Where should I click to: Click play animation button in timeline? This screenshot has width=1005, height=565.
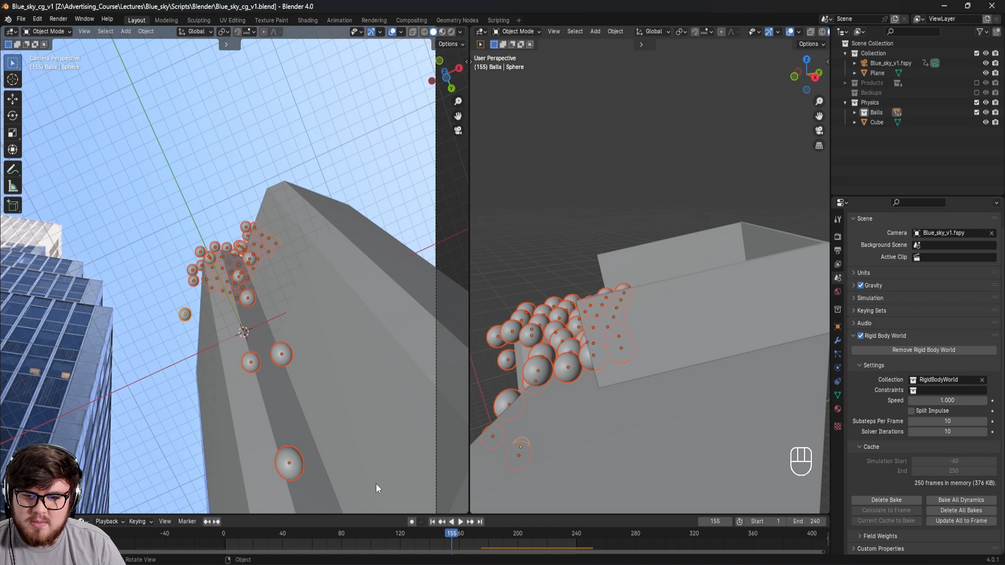point(460,521)
